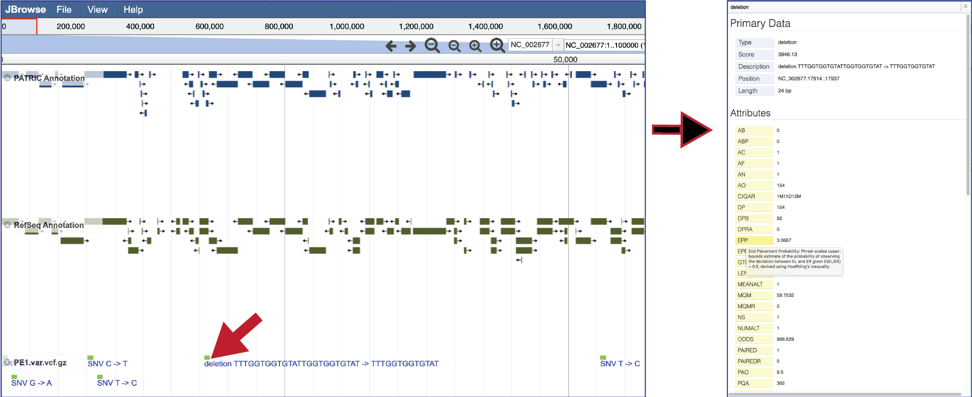Click the small zoom-in magnifier
The width and height of the screenshot is (972, 397).
click(475, 47)
